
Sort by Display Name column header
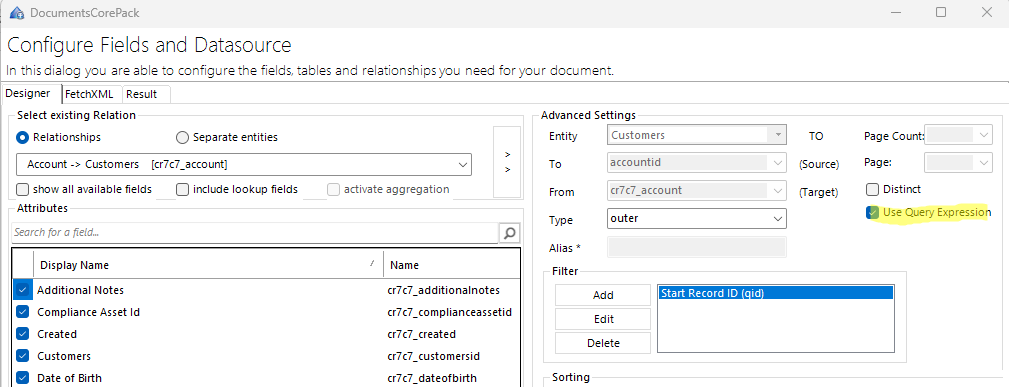[208, 265]
